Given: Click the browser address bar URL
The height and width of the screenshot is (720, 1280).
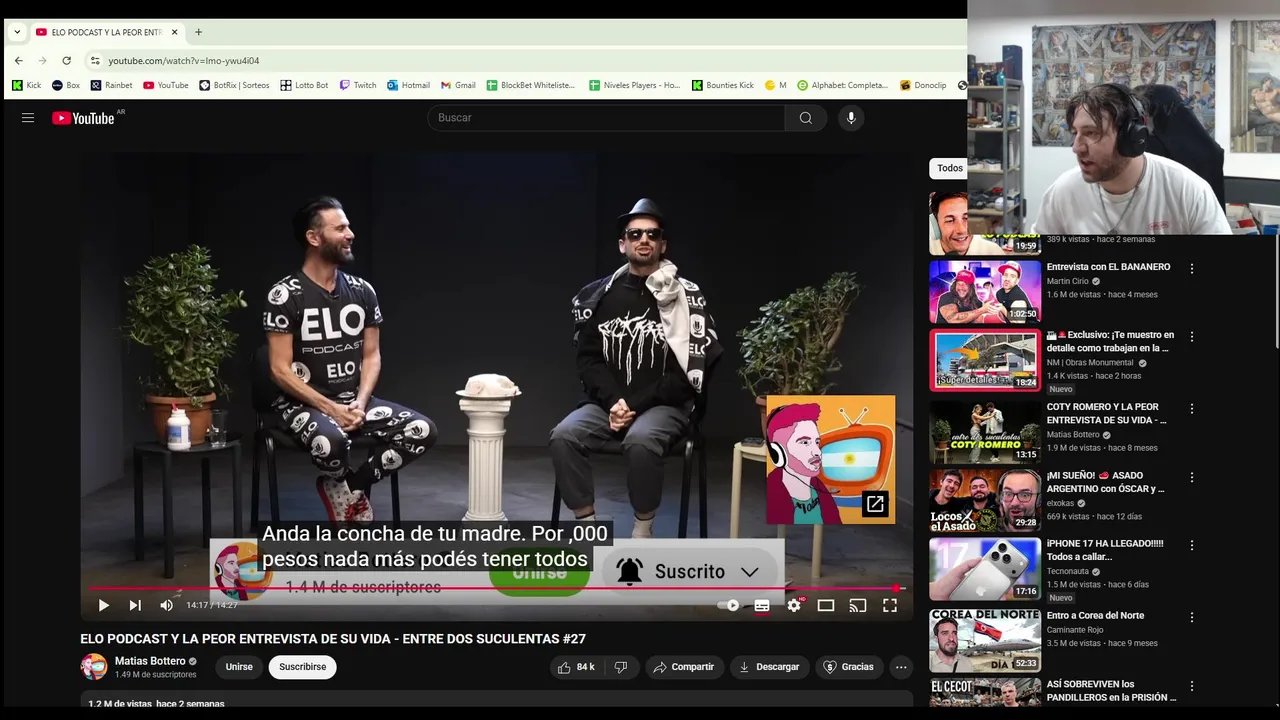Looking at the screenshot, I should point(184,61).
